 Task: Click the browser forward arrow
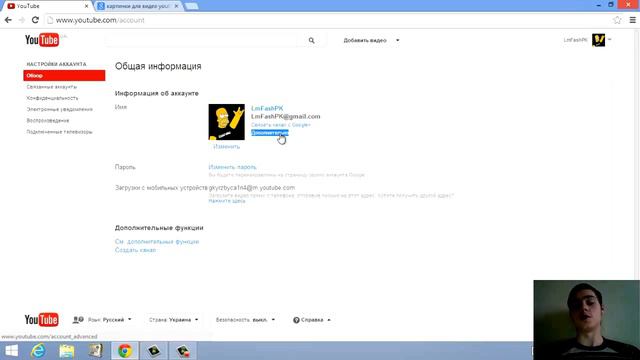pyautogui.click(x=22, y=20)
